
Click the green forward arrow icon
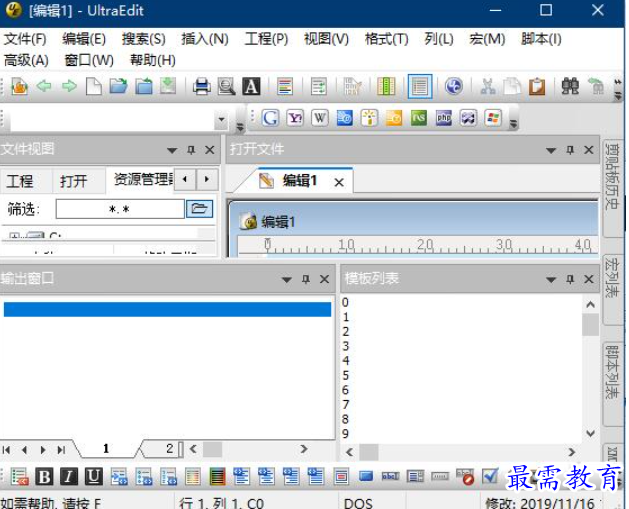point(69,86)
